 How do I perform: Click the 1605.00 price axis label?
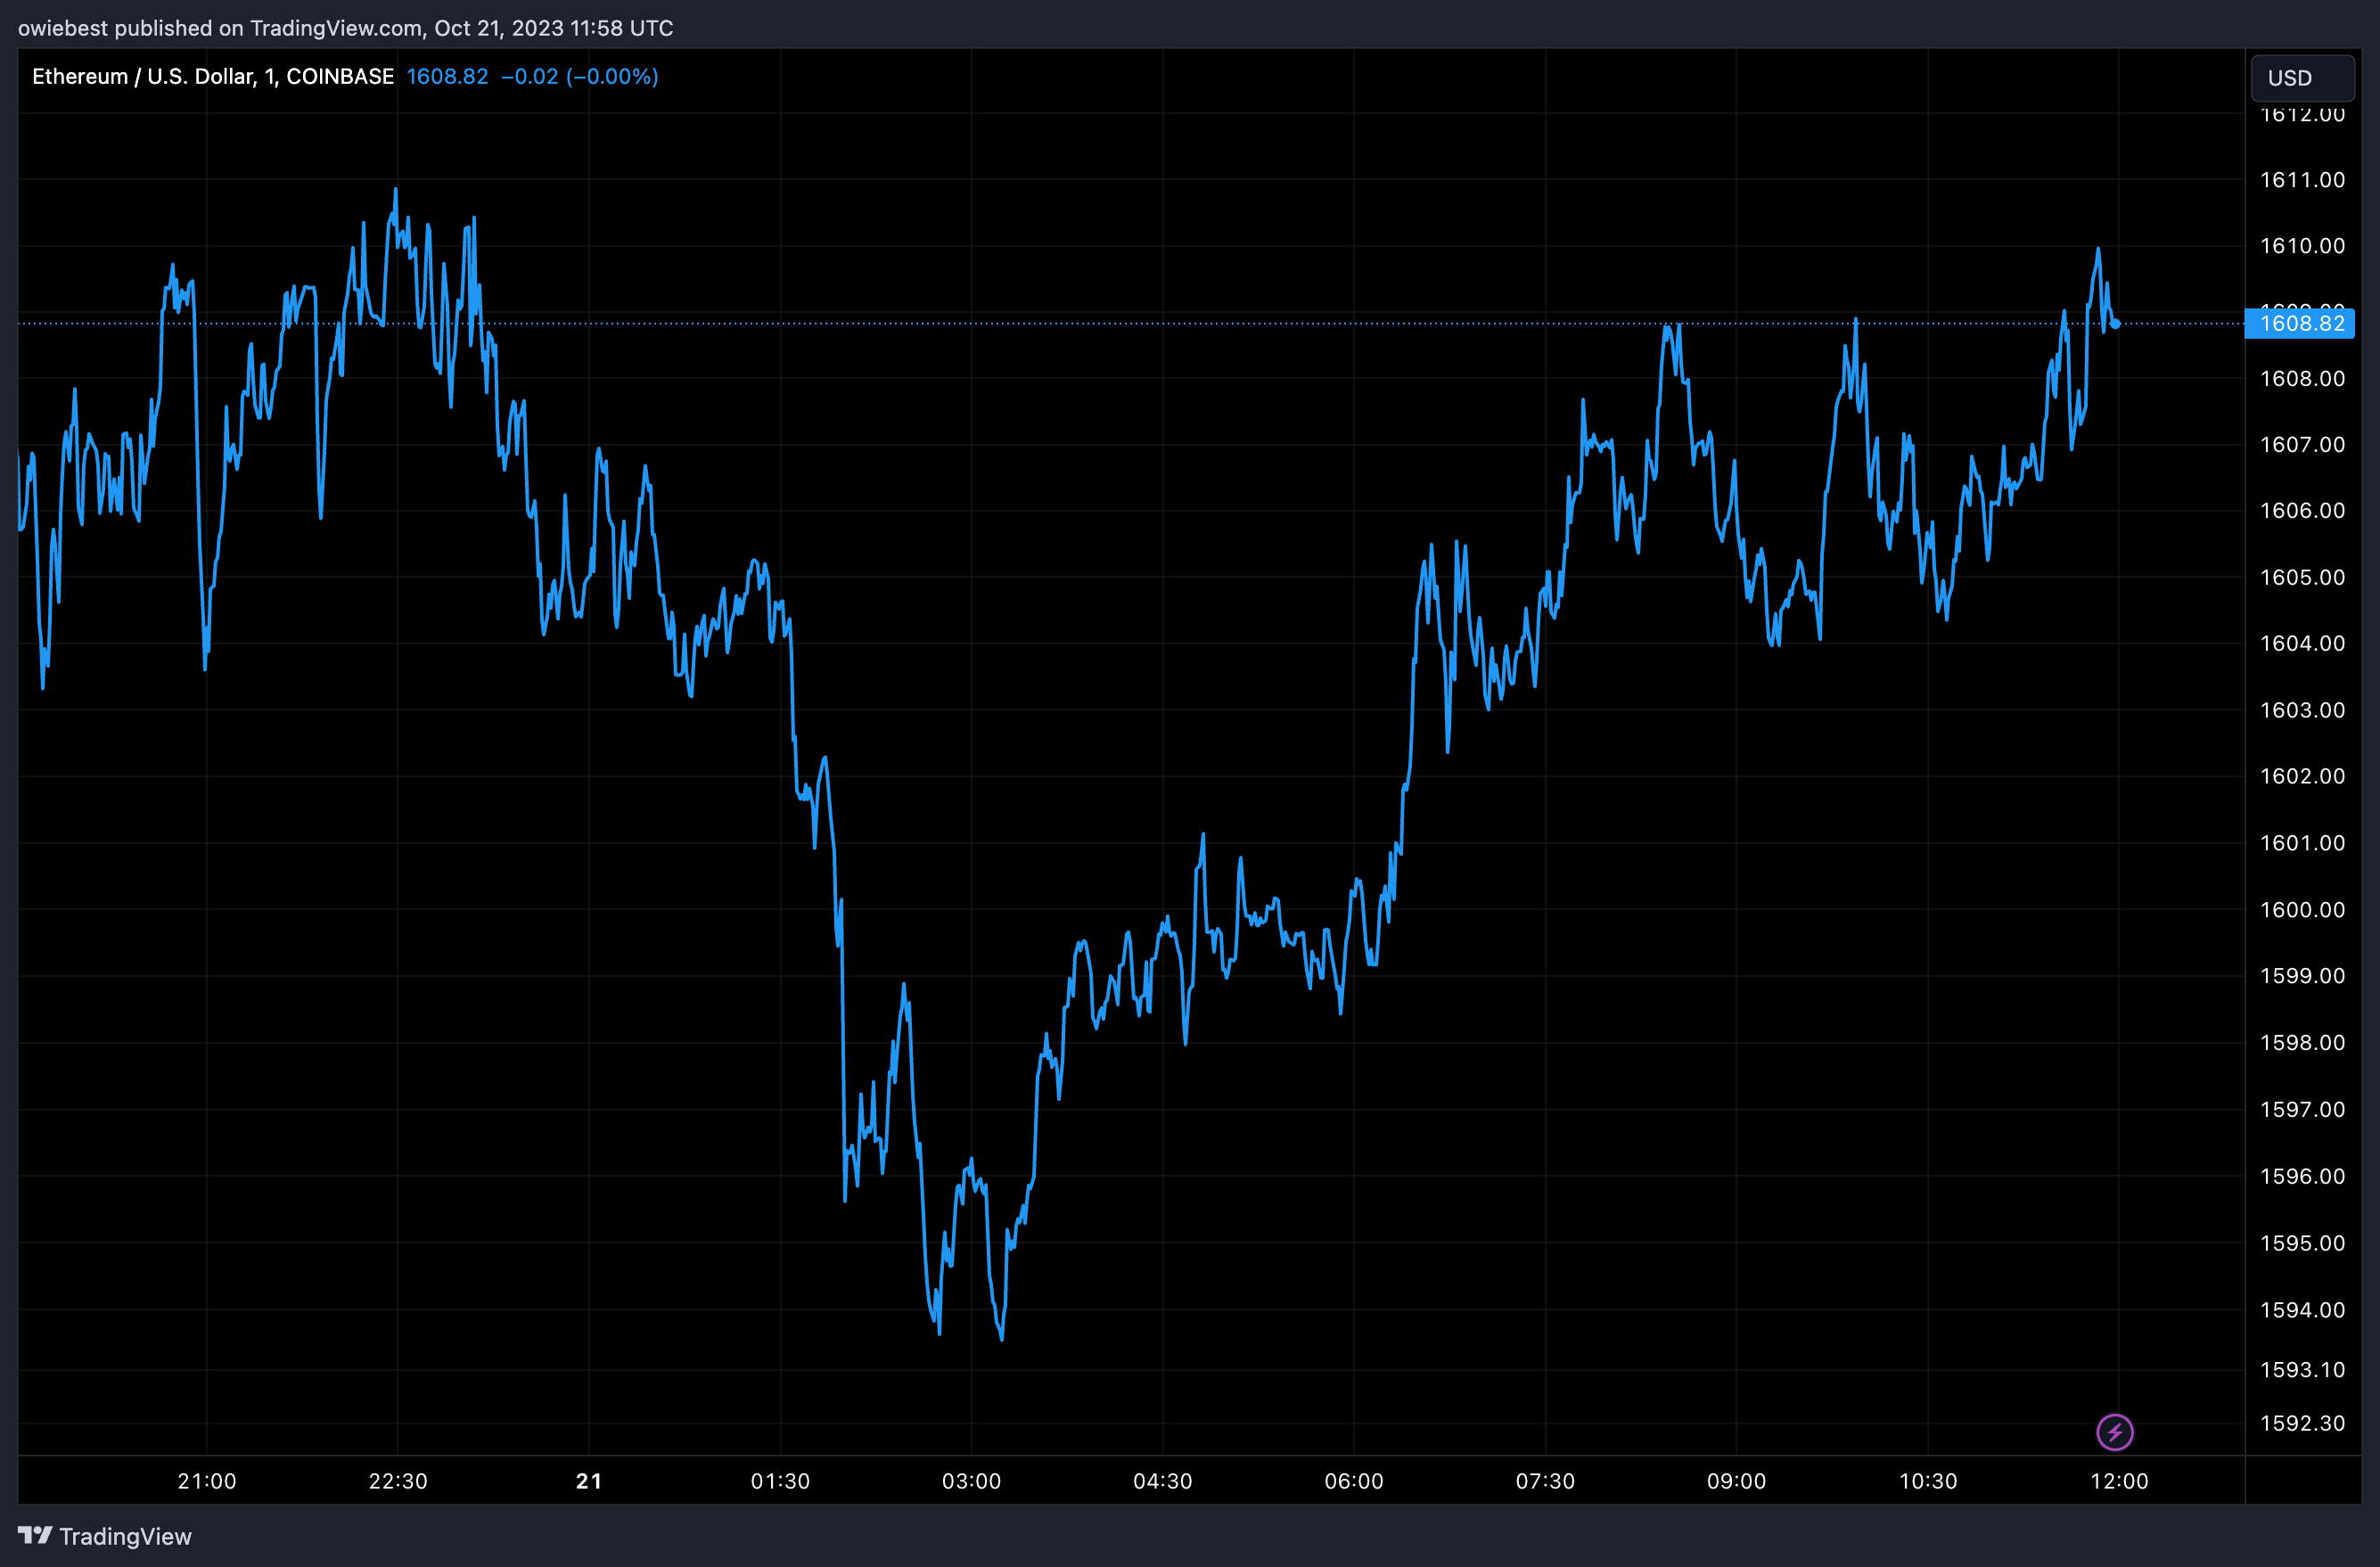tap(2302, 578)
